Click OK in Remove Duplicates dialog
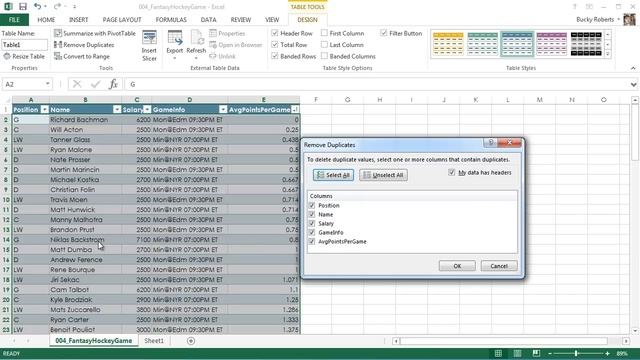 (x=457, y=266)
